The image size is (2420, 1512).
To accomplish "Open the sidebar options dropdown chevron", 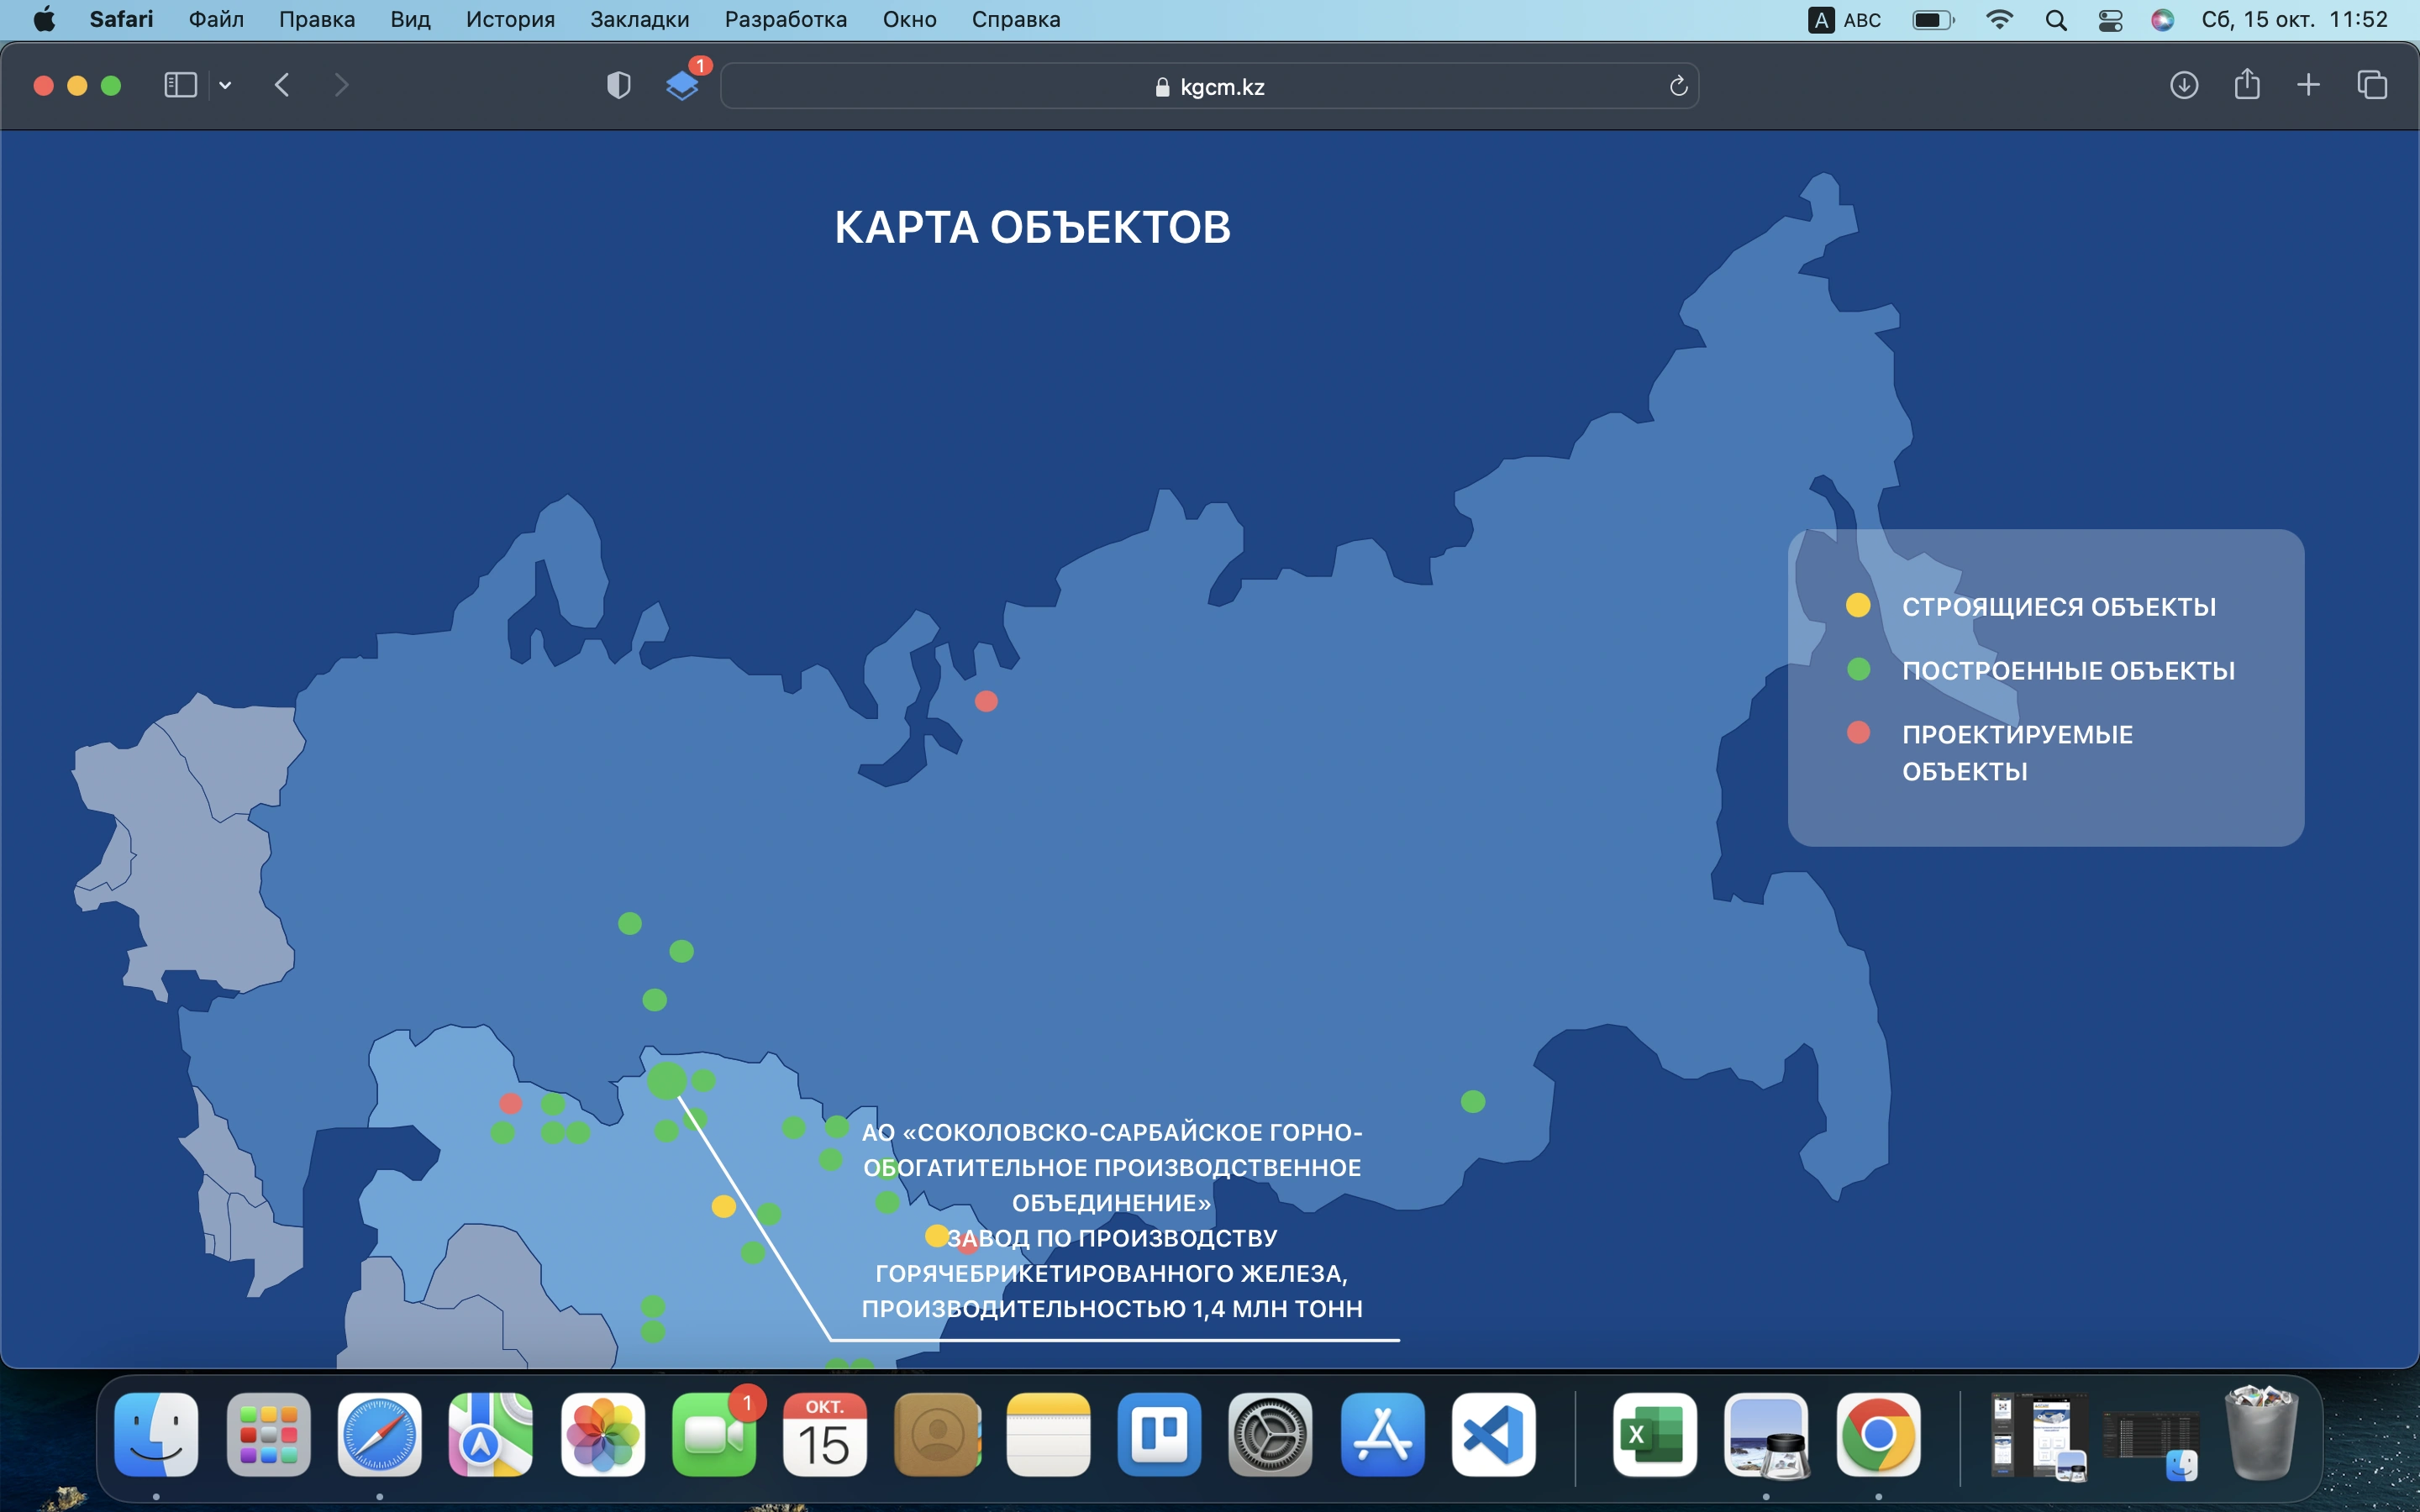I will tap(225, 85).
